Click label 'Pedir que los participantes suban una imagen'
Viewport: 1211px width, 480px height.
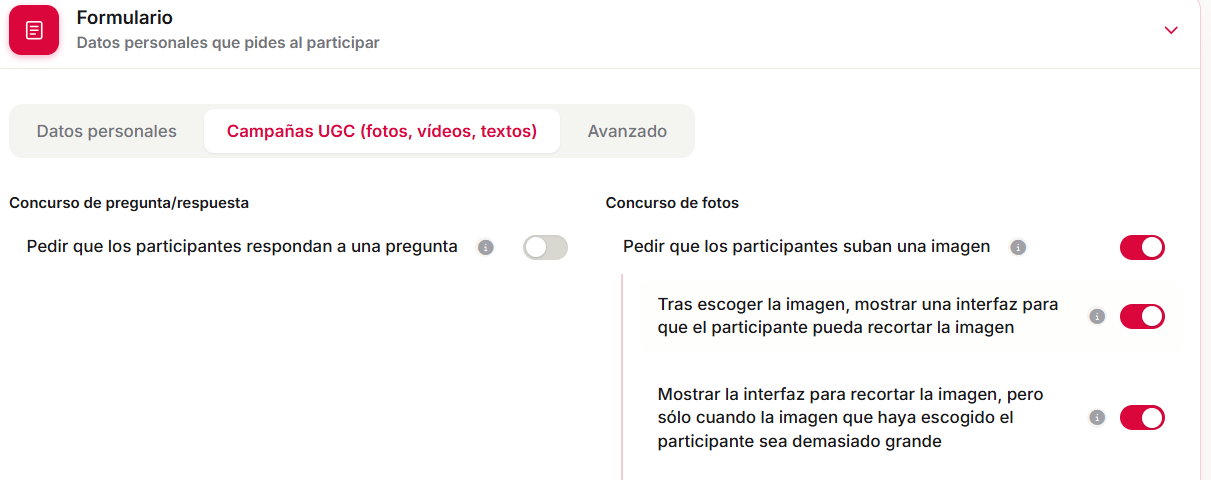[806, 246]
